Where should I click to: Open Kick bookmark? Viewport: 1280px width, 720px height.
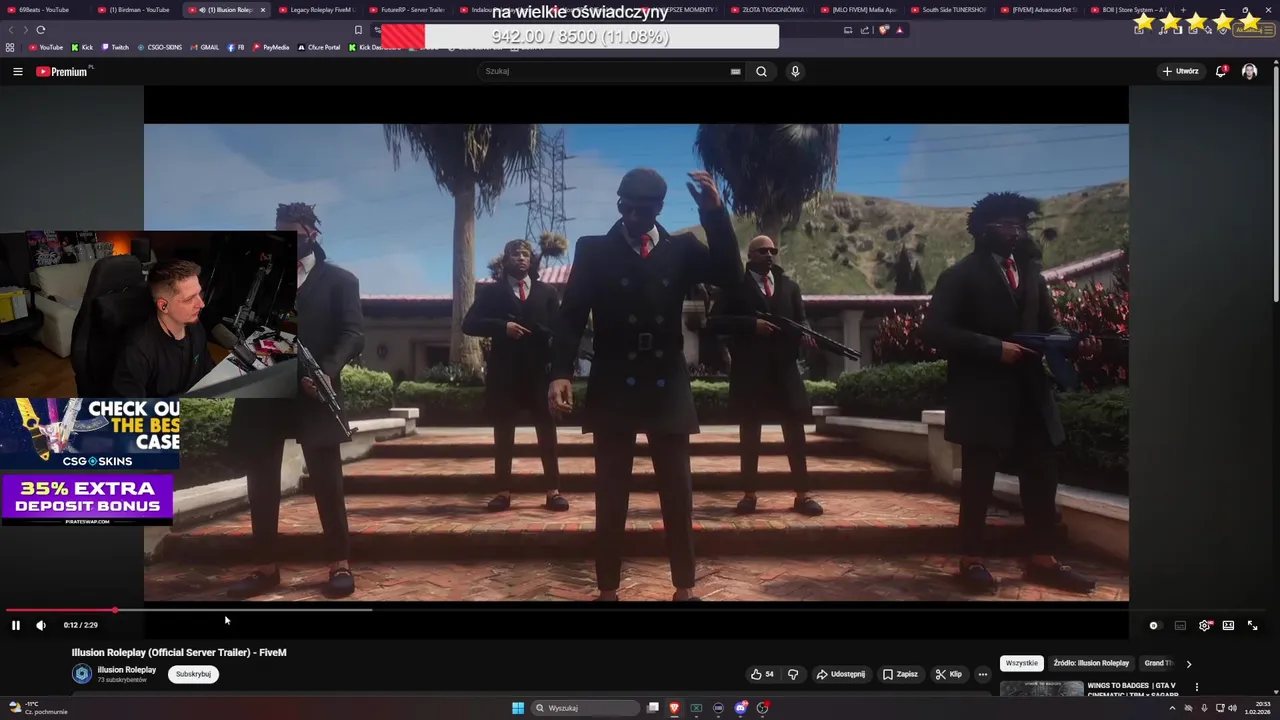coord(82,47)
